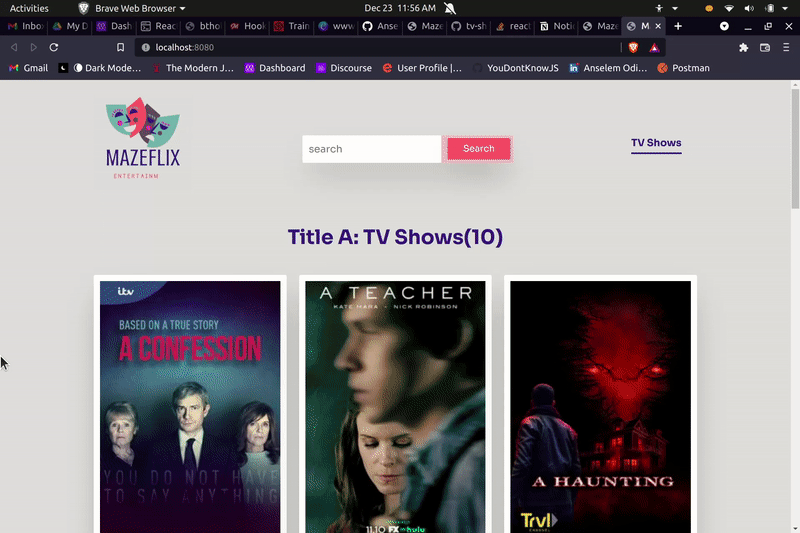Viewport: 800px width, 533px height.
Task: Switch to the btho tab
Action: [203, 26]
